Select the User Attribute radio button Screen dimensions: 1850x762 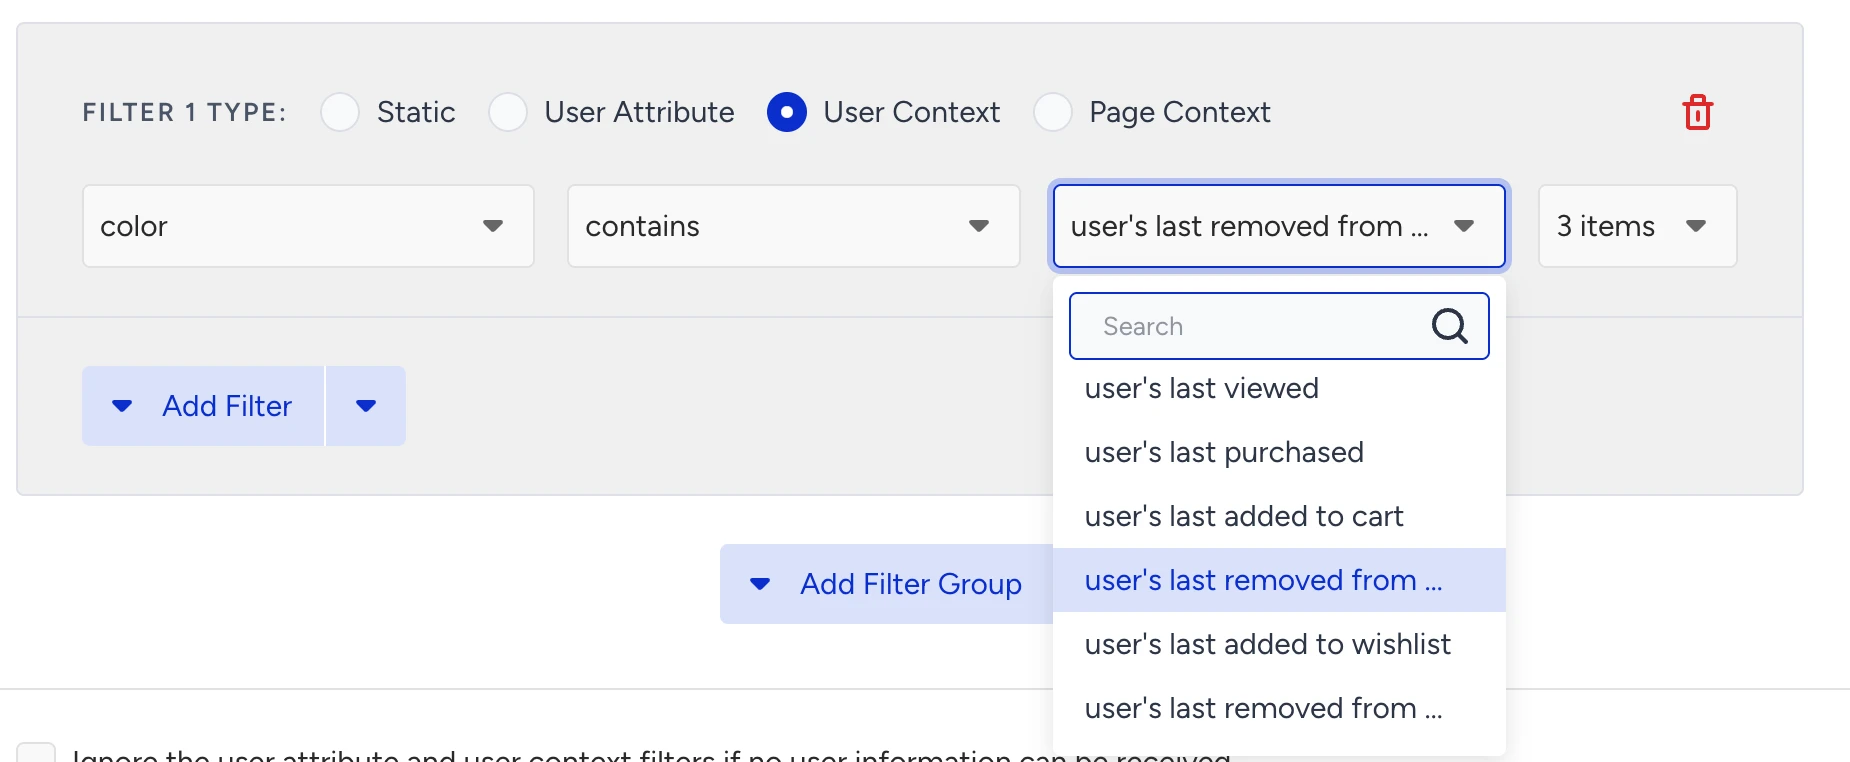[508, 112]
